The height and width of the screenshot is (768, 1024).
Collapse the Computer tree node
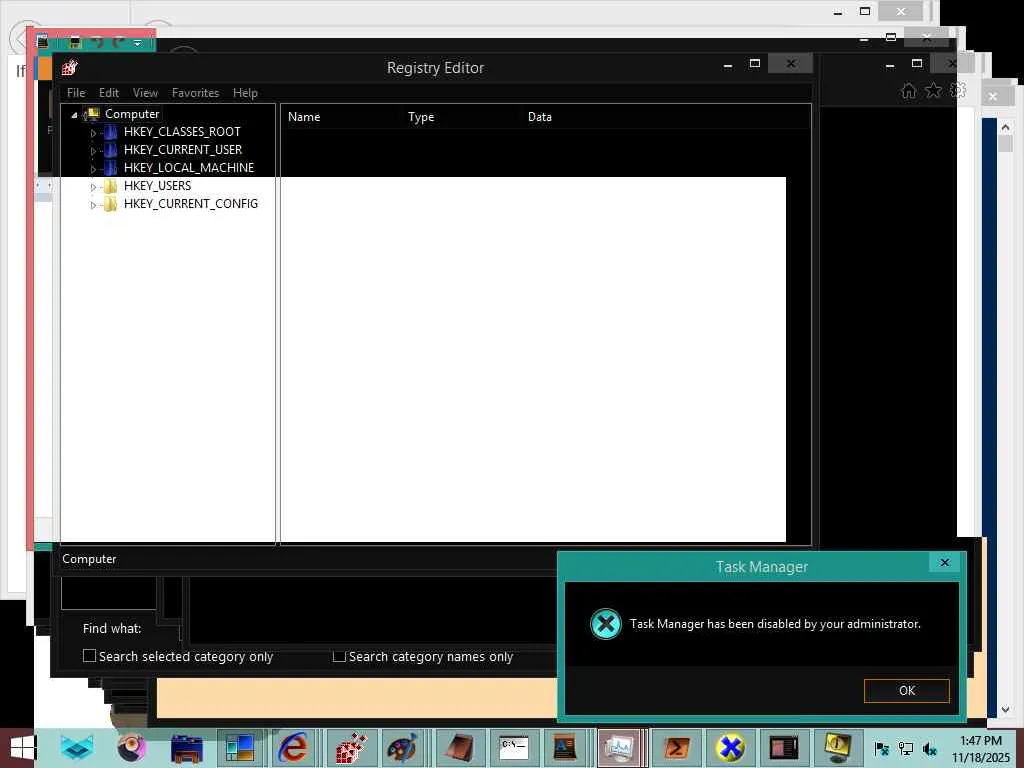(x=74, y=115)
